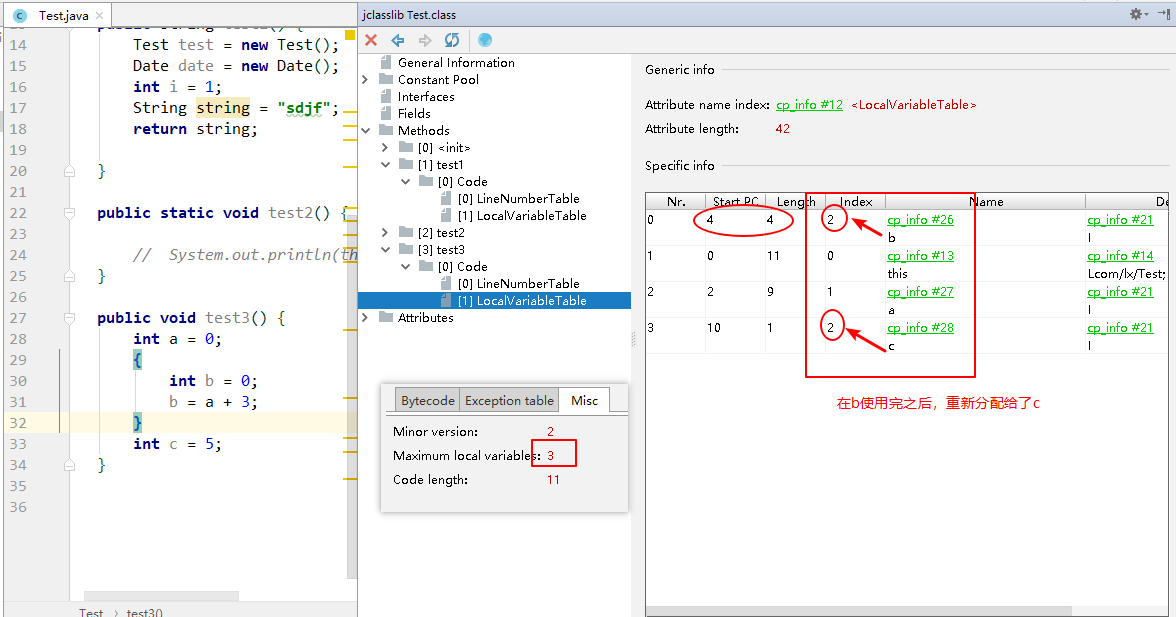Screen dimensions: 1176x617
Task: Close the Test.java editor tab
Action: [99, 16]
